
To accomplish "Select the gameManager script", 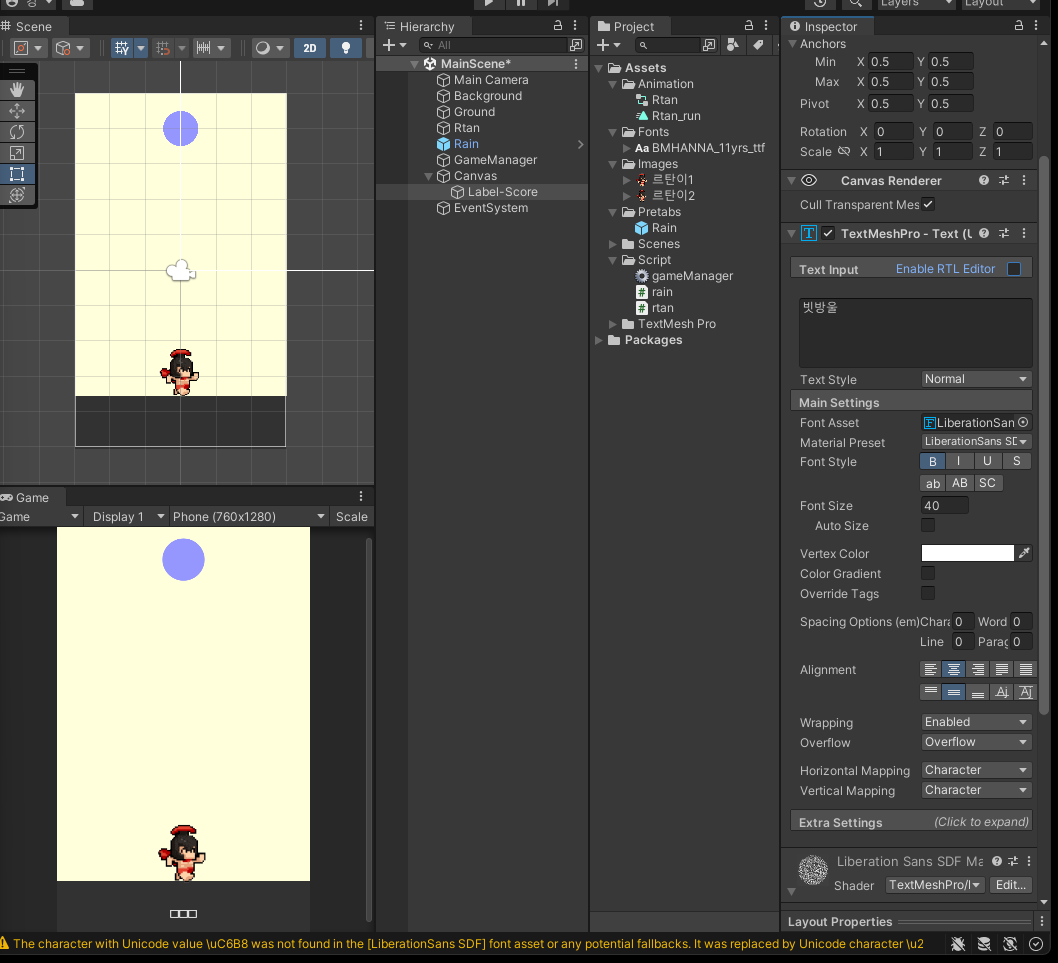I will click(692, 276).
